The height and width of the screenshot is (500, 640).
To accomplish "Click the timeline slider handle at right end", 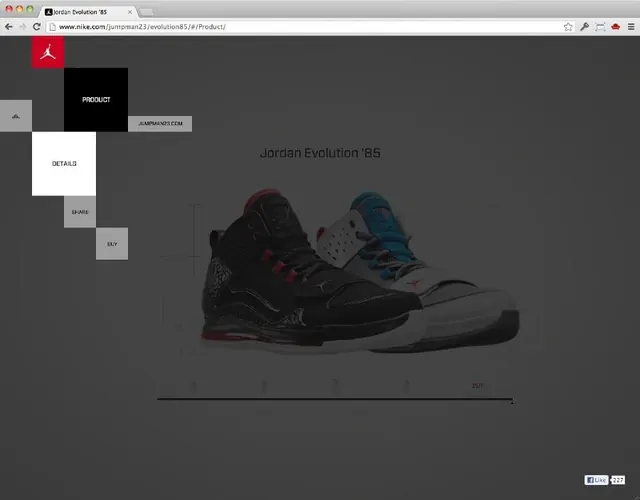I will (512, 402).
